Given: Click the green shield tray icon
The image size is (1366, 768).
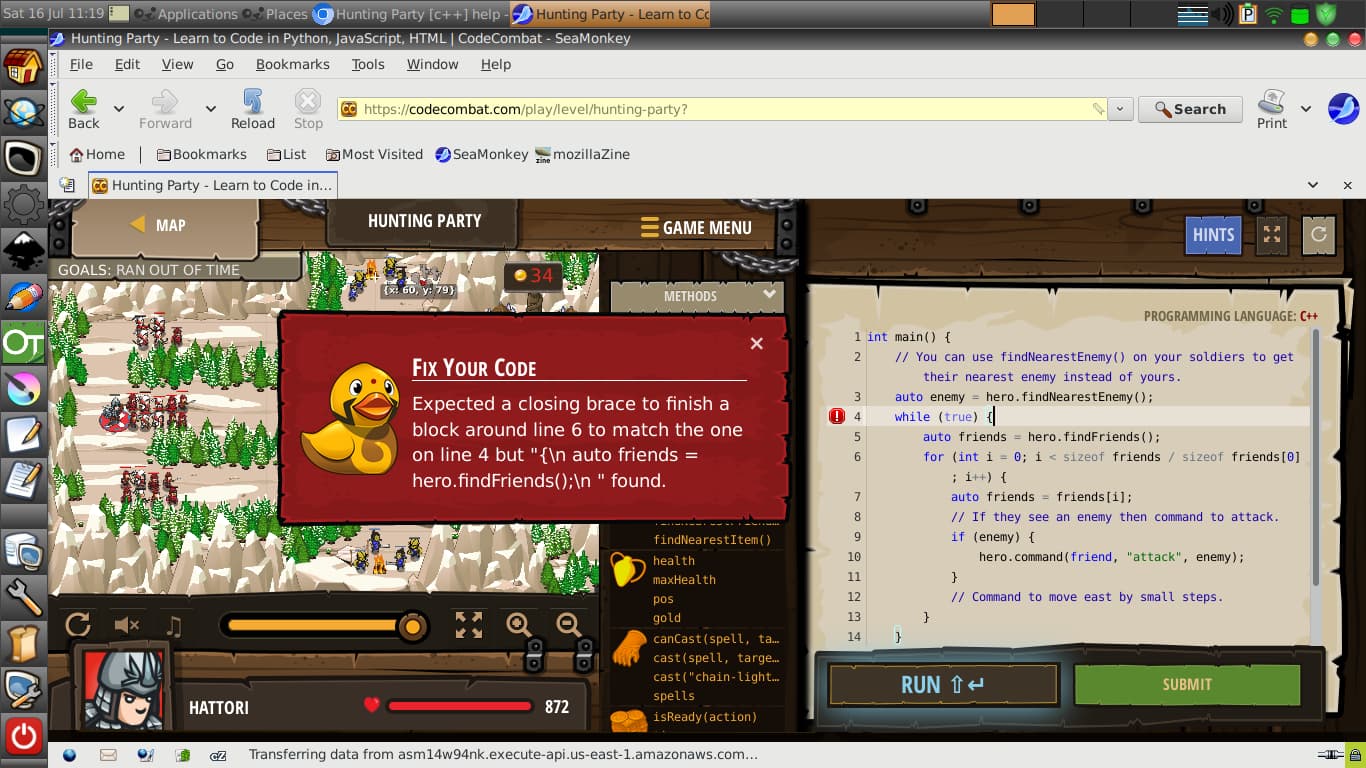Looking at the screenshot, I should (1326, 14).
